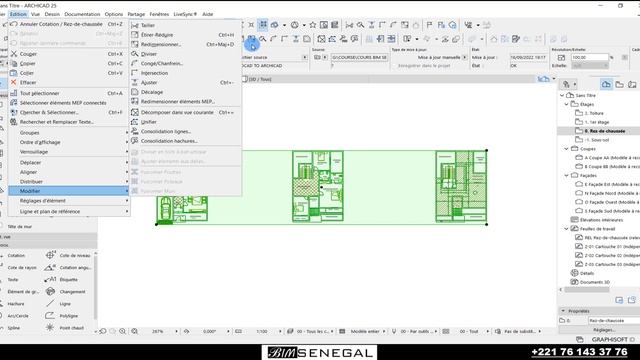This screenshot has width=640, height=360.
Task: Collapse the Propriétés panel
Action: pos(563,311)
